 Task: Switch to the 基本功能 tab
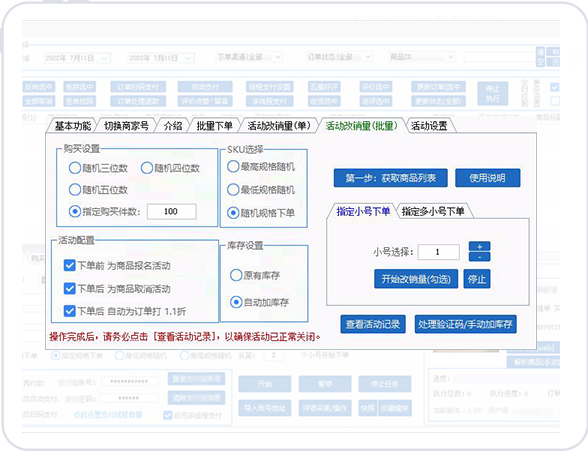click(73, 126)
